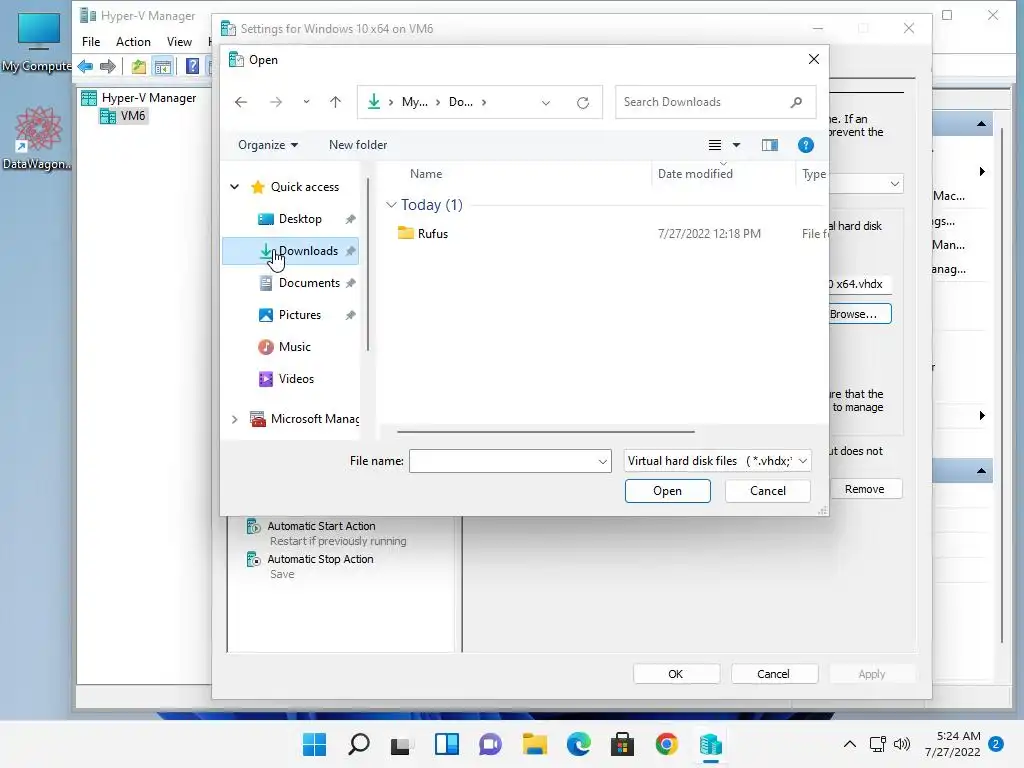Image resolution: width=1024 pixels, height=768 pixels.
Task: Go back in the Open dialog
Action: tap(241, 102)
